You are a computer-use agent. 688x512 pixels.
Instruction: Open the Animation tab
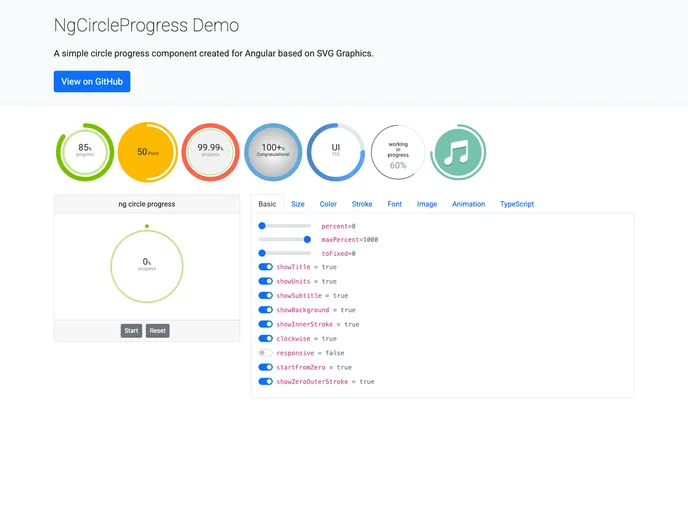point(468,204)
